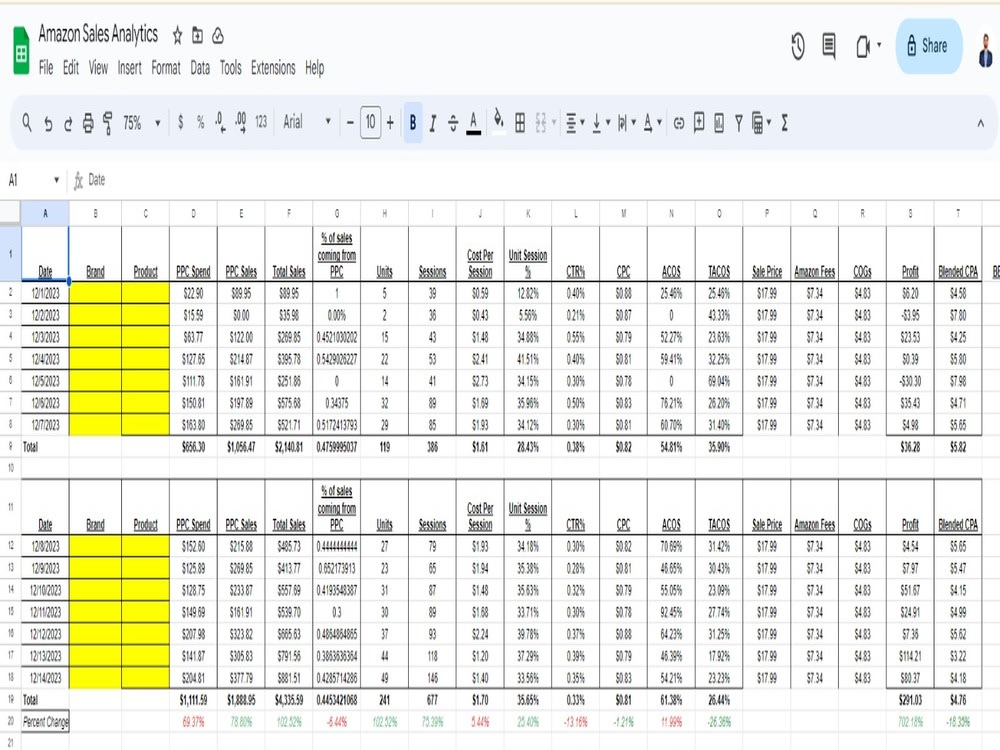Open the fill color picker
The image size is (1000, 750).
tap(499, 121)
